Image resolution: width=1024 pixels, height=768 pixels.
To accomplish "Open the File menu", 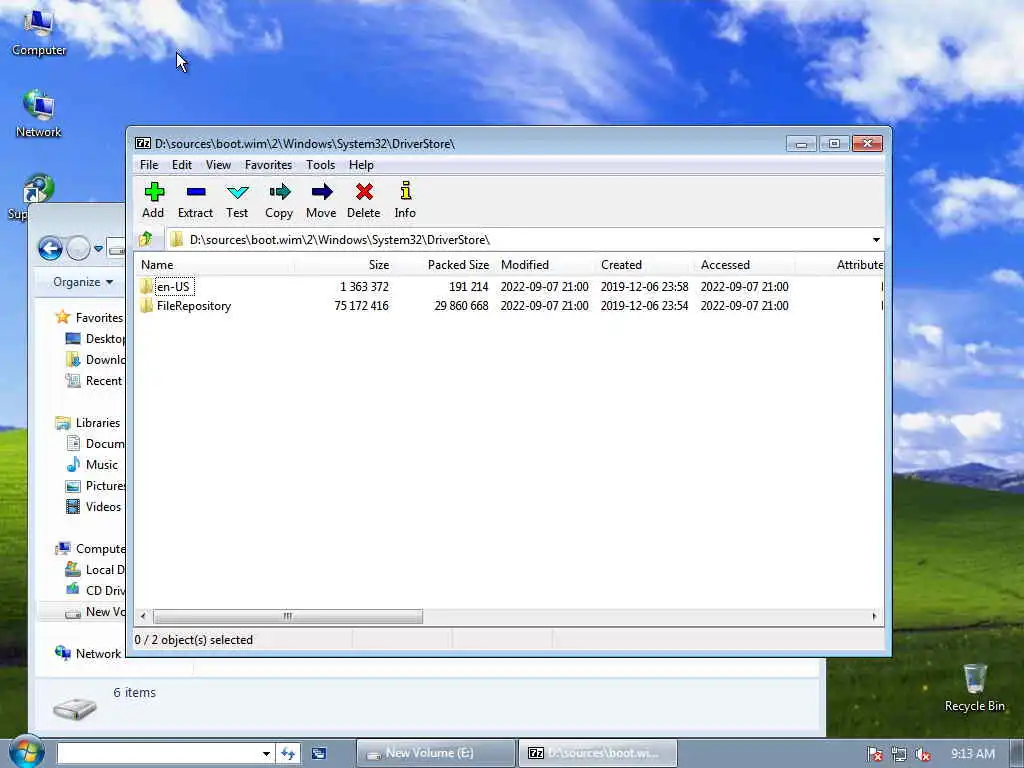I will pos(149,165).
